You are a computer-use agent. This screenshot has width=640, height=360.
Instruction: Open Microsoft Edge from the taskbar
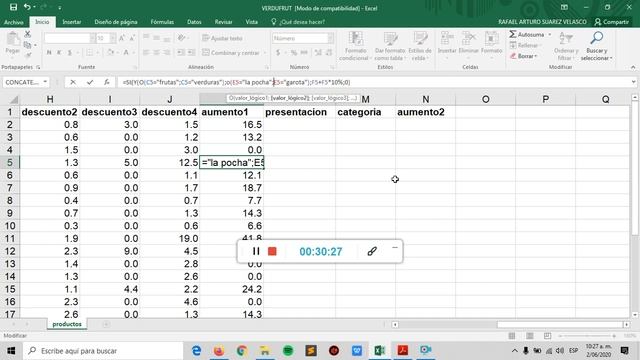[196, 351]
